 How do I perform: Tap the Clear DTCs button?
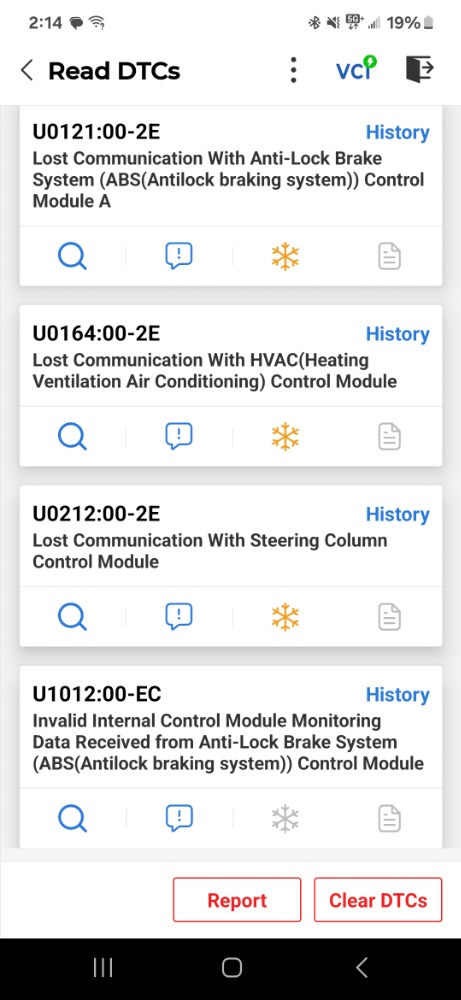pyautogui.click(x=378, y=900)
